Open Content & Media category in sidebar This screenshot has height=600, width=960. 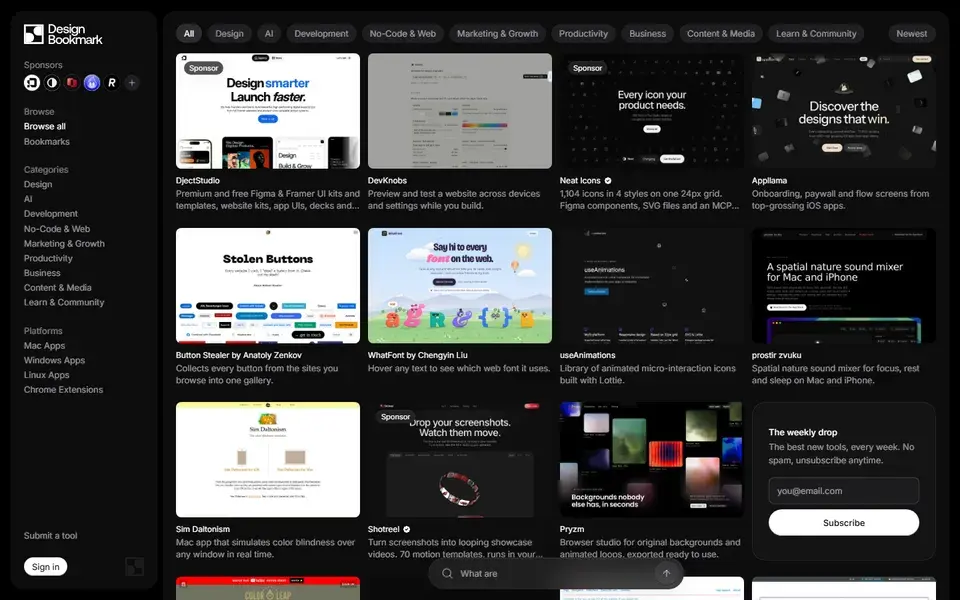(x=58, y=288)
